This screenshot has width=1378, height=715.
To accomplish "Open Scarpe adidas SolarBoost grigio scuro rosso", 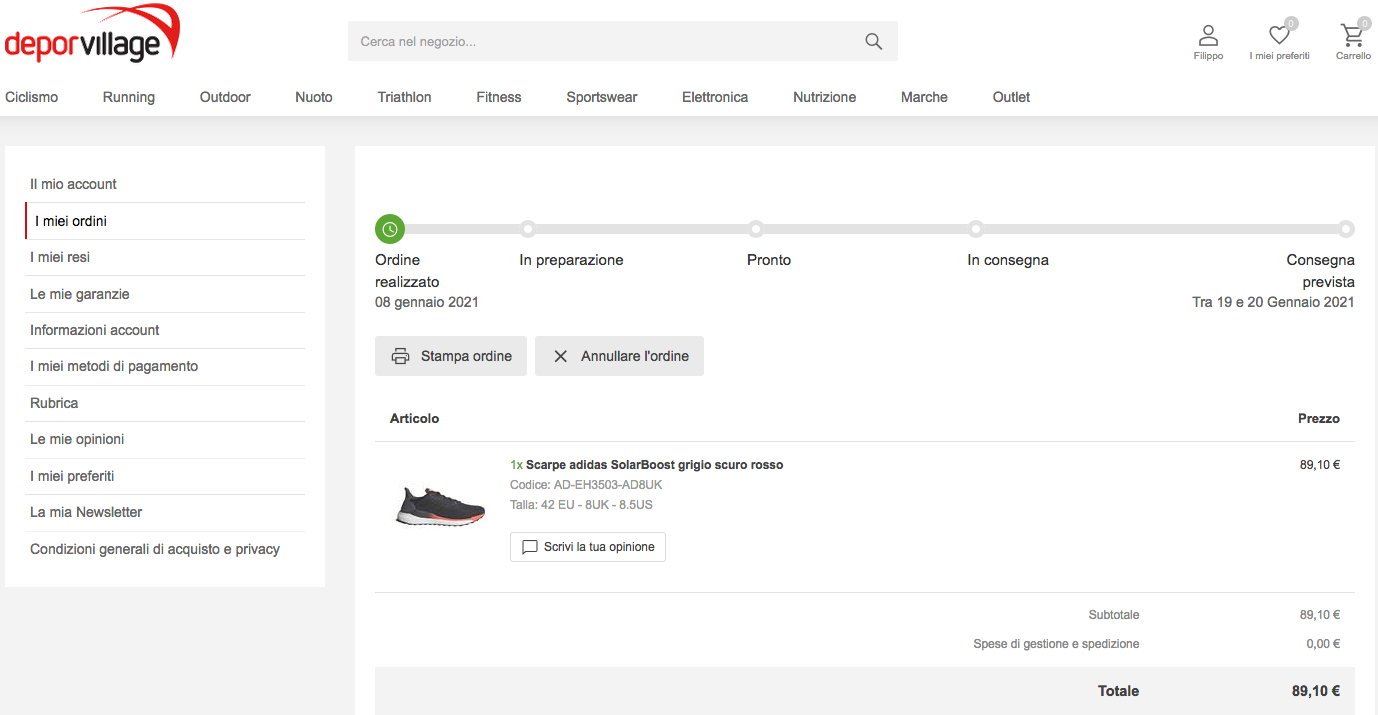I will coord(654,465).
